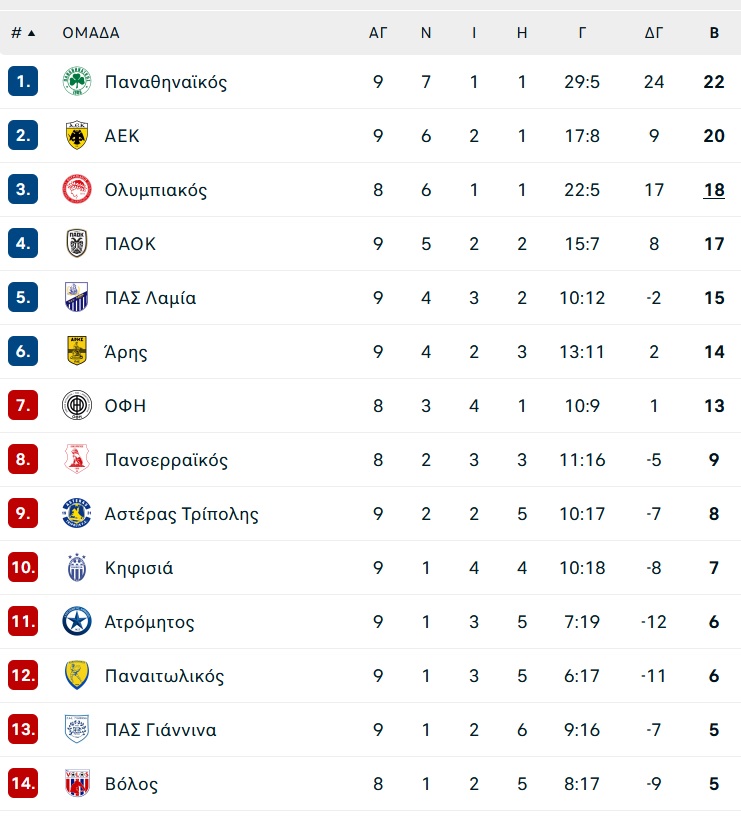Click the Παναιτωλικός yellow shield logo
741x818 pixels.
click(x=77, y=675)
